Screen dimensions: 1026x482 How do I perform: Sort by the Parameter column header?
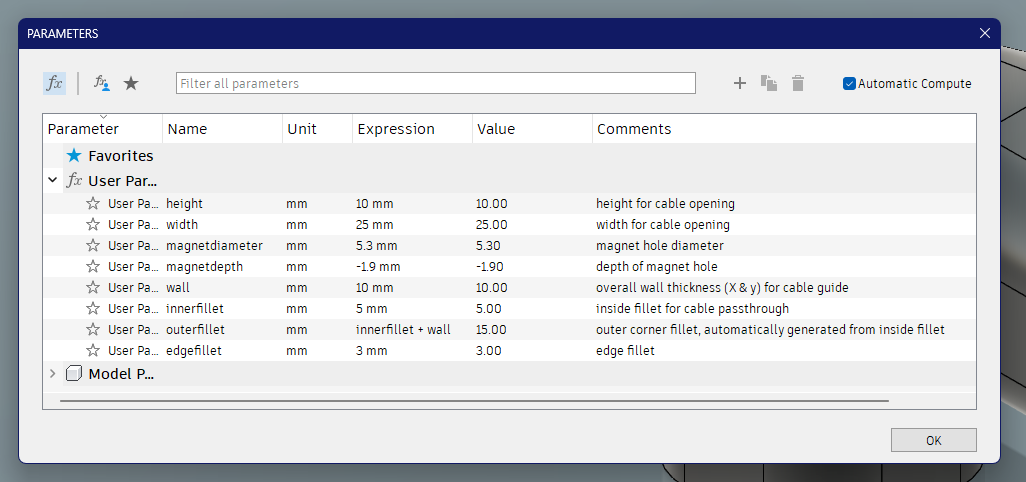pyautogui.click(x=103, y=129)
